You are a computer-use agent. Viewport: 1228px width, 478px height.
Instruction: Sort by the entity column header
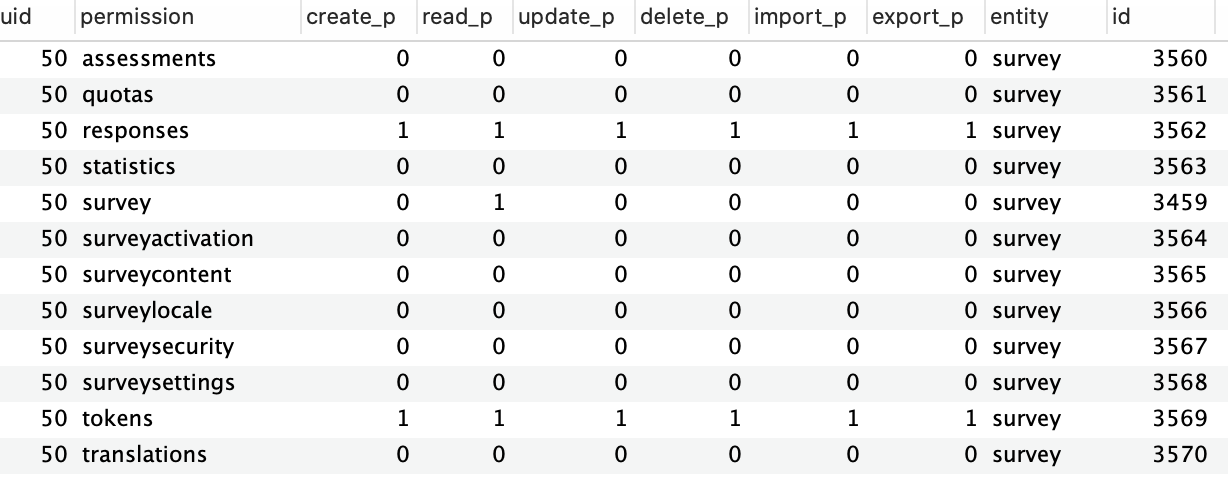(x=1019, y=17)
